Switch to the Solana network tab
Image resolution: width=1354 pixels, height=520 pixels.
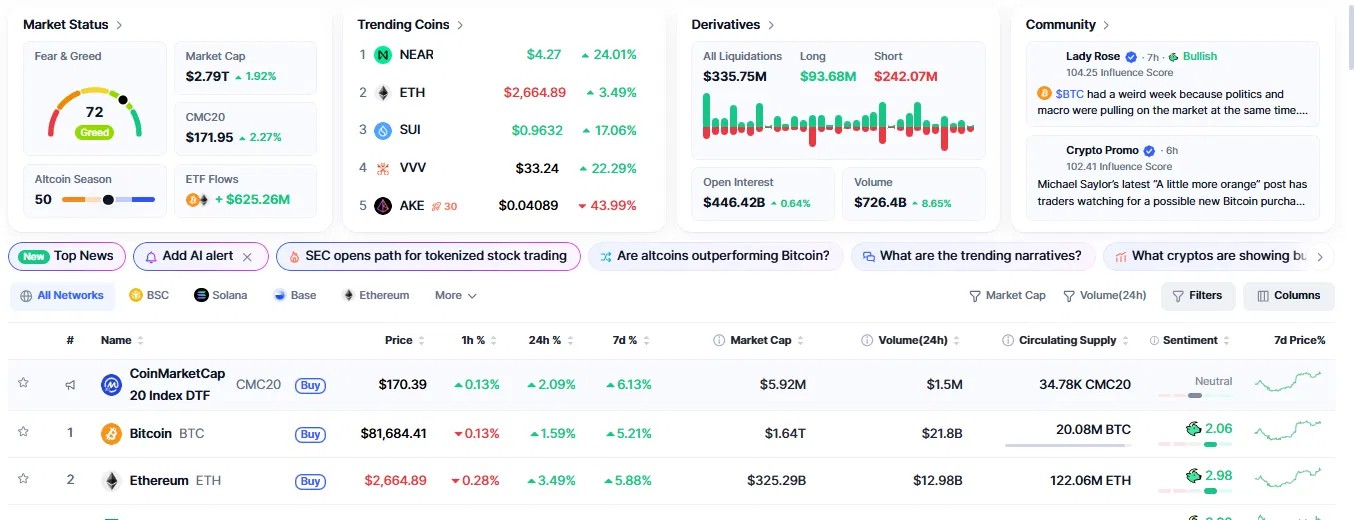click(x=221, y=296)
